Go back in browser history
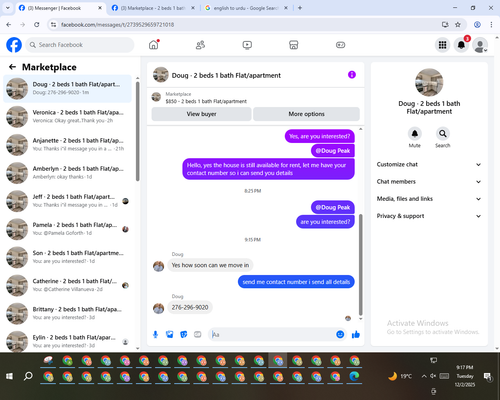Viewport: 500px width, 400px height. (9, 25)
